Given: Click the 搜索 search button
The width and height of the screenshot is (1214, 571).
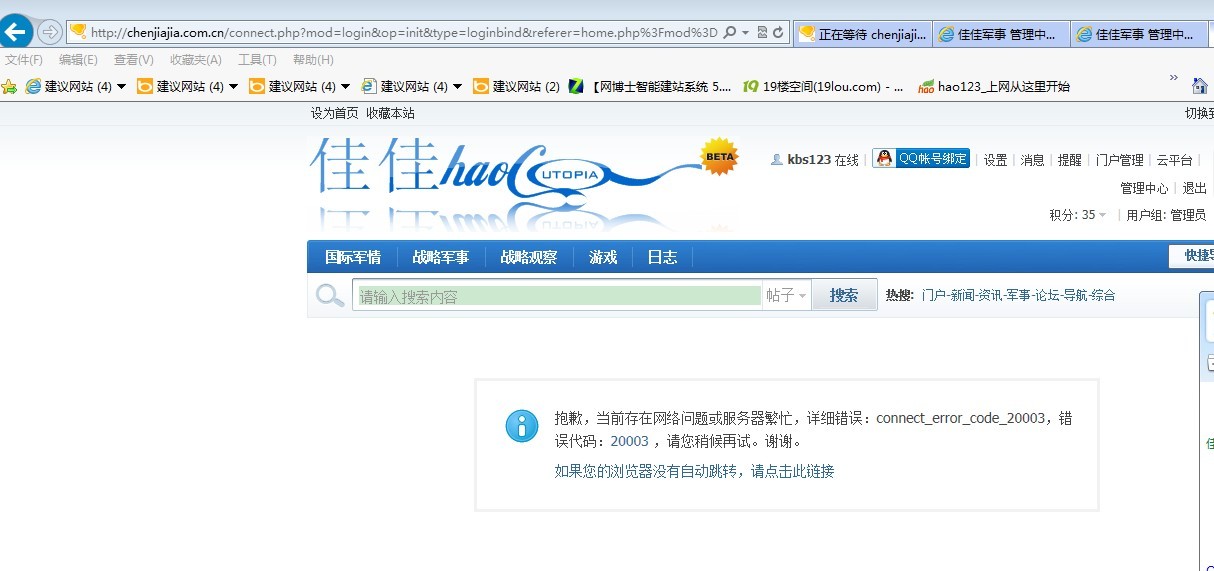Looking at the screenshot, I should (844, 295).
